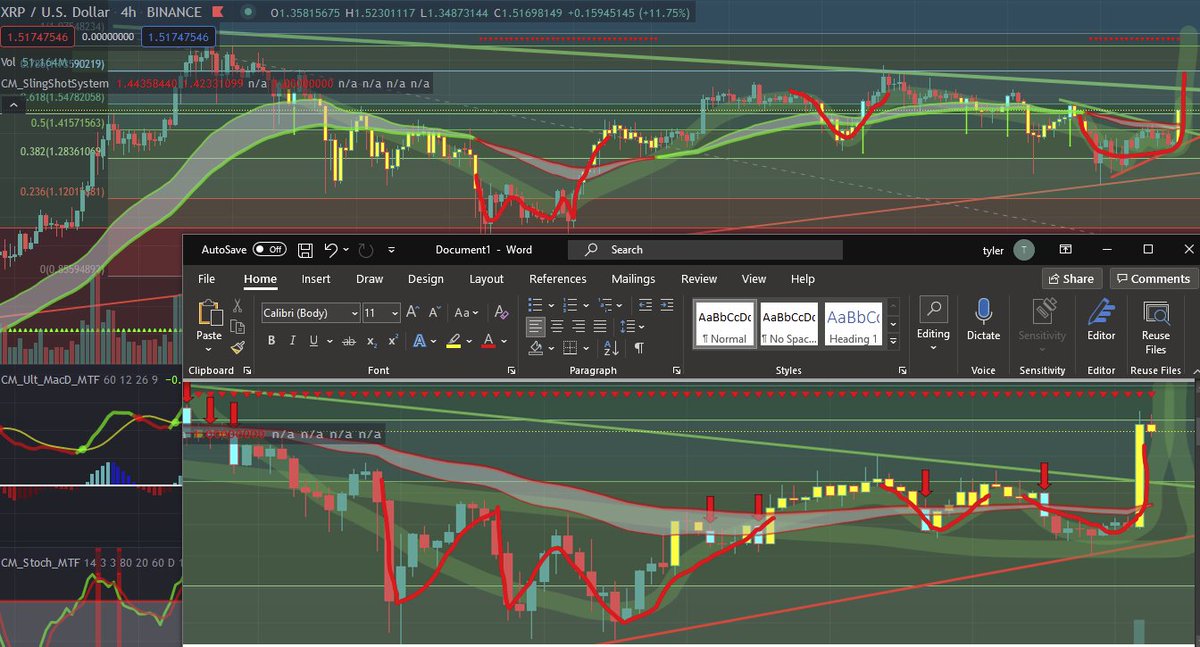The image size is (1200, 647).
Task: Click the Redo icon in the title bar
Action: (365, 249)
